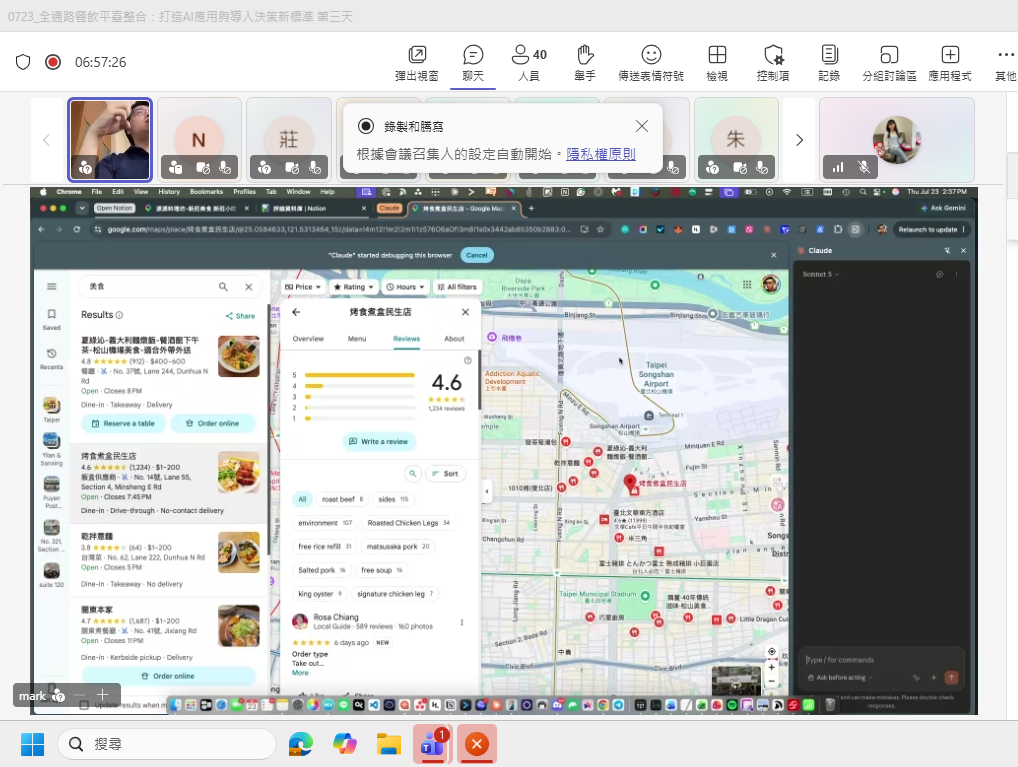The height and width of the screenshot is (767, 1018).
Task: Open Microsoft Edge from taskbar
Action: 301,744
